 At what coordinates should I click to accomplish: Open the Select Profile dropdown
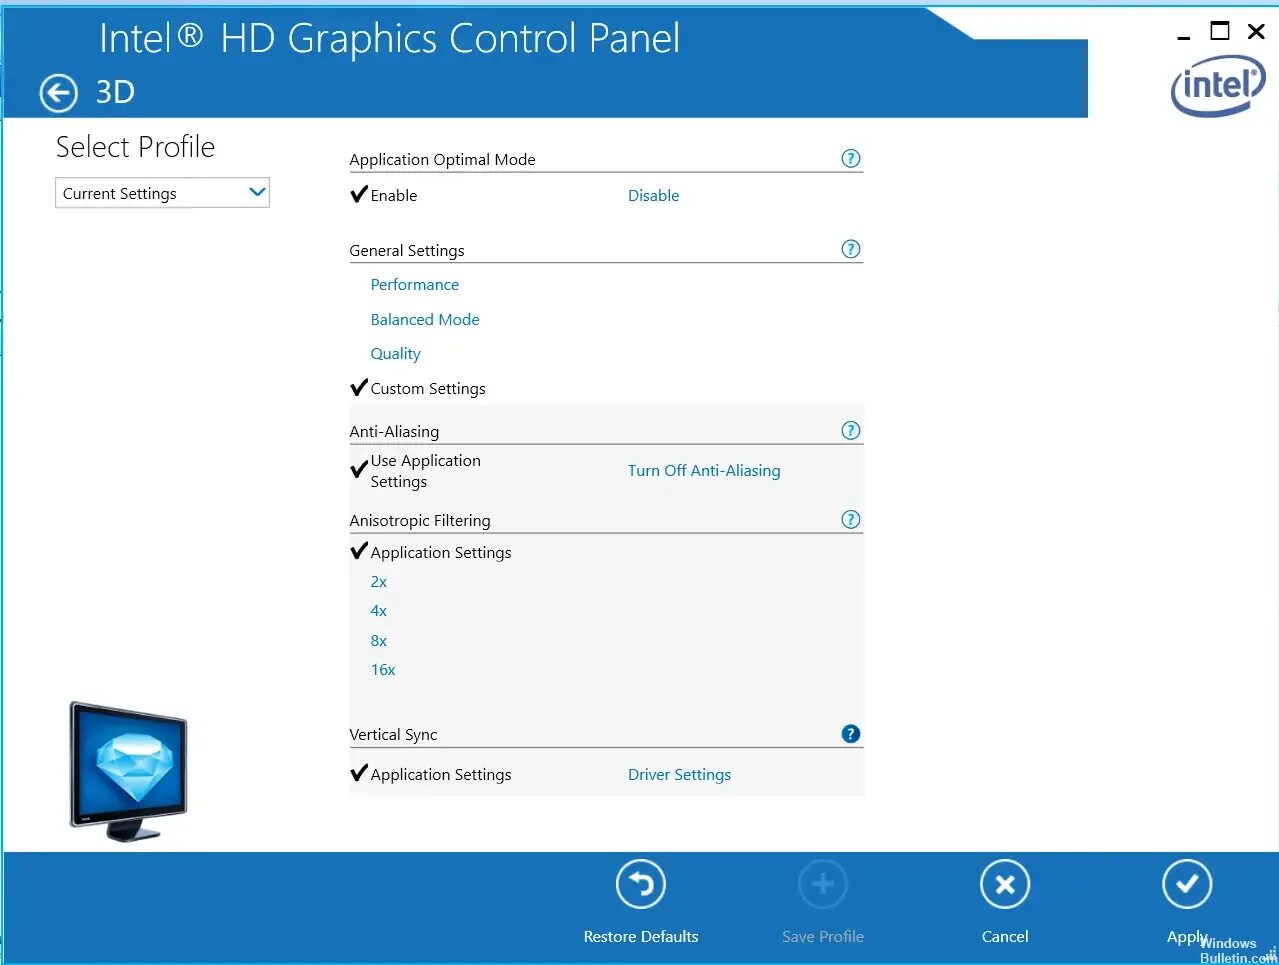(x=162, y=193)
